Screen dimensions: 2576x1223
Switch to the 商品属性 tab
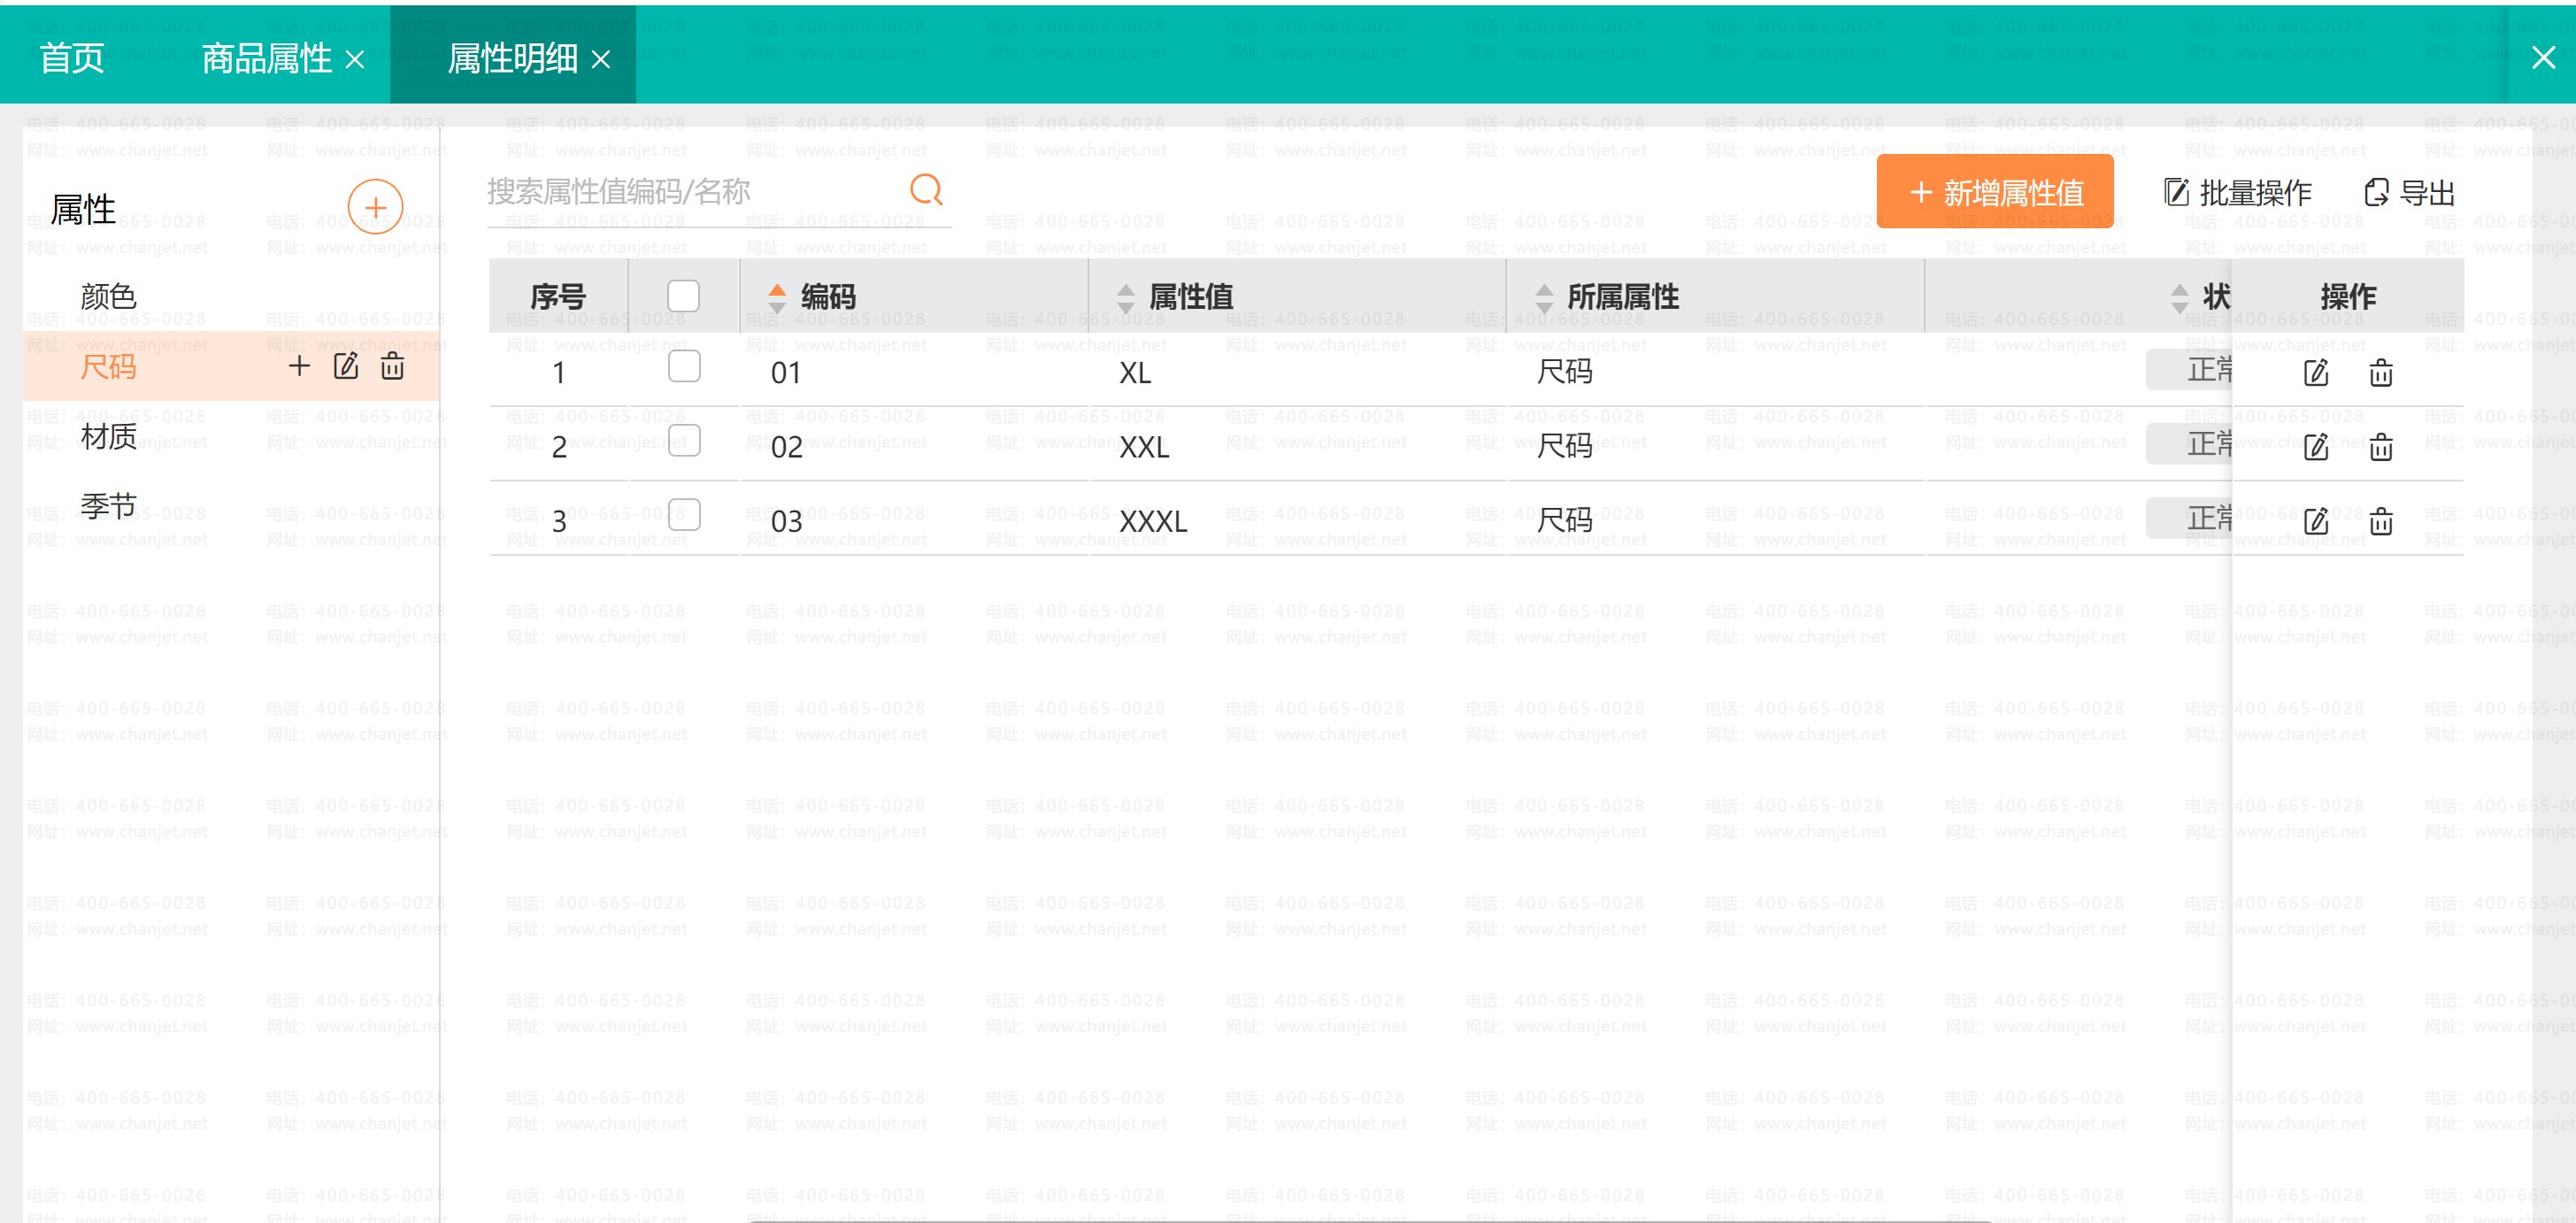tap(266, 58)
